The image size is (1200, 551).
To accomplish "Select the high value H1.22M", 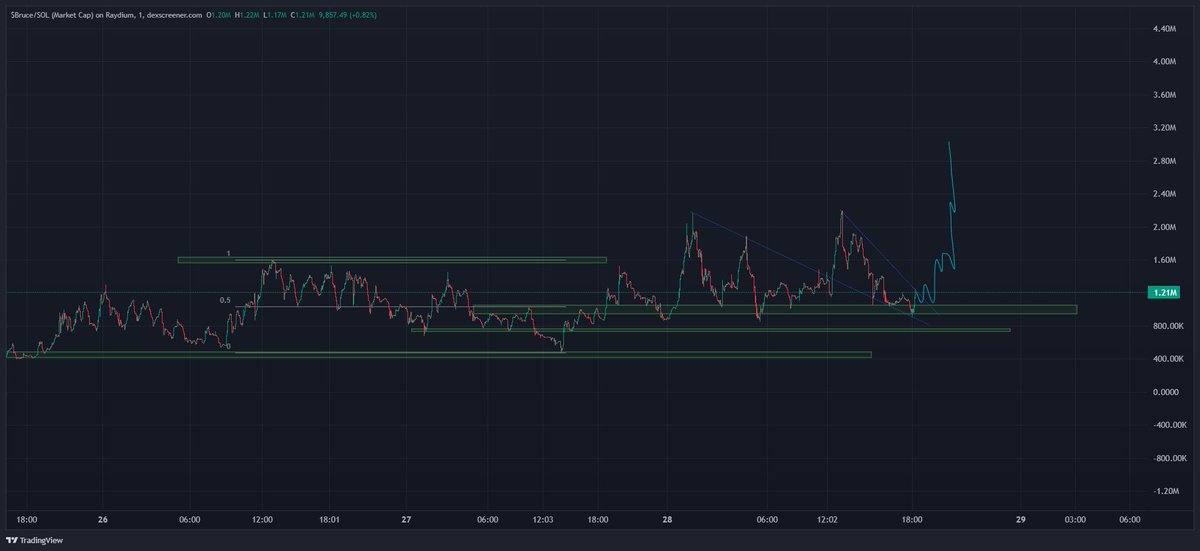I will click(x=247, y=15).
